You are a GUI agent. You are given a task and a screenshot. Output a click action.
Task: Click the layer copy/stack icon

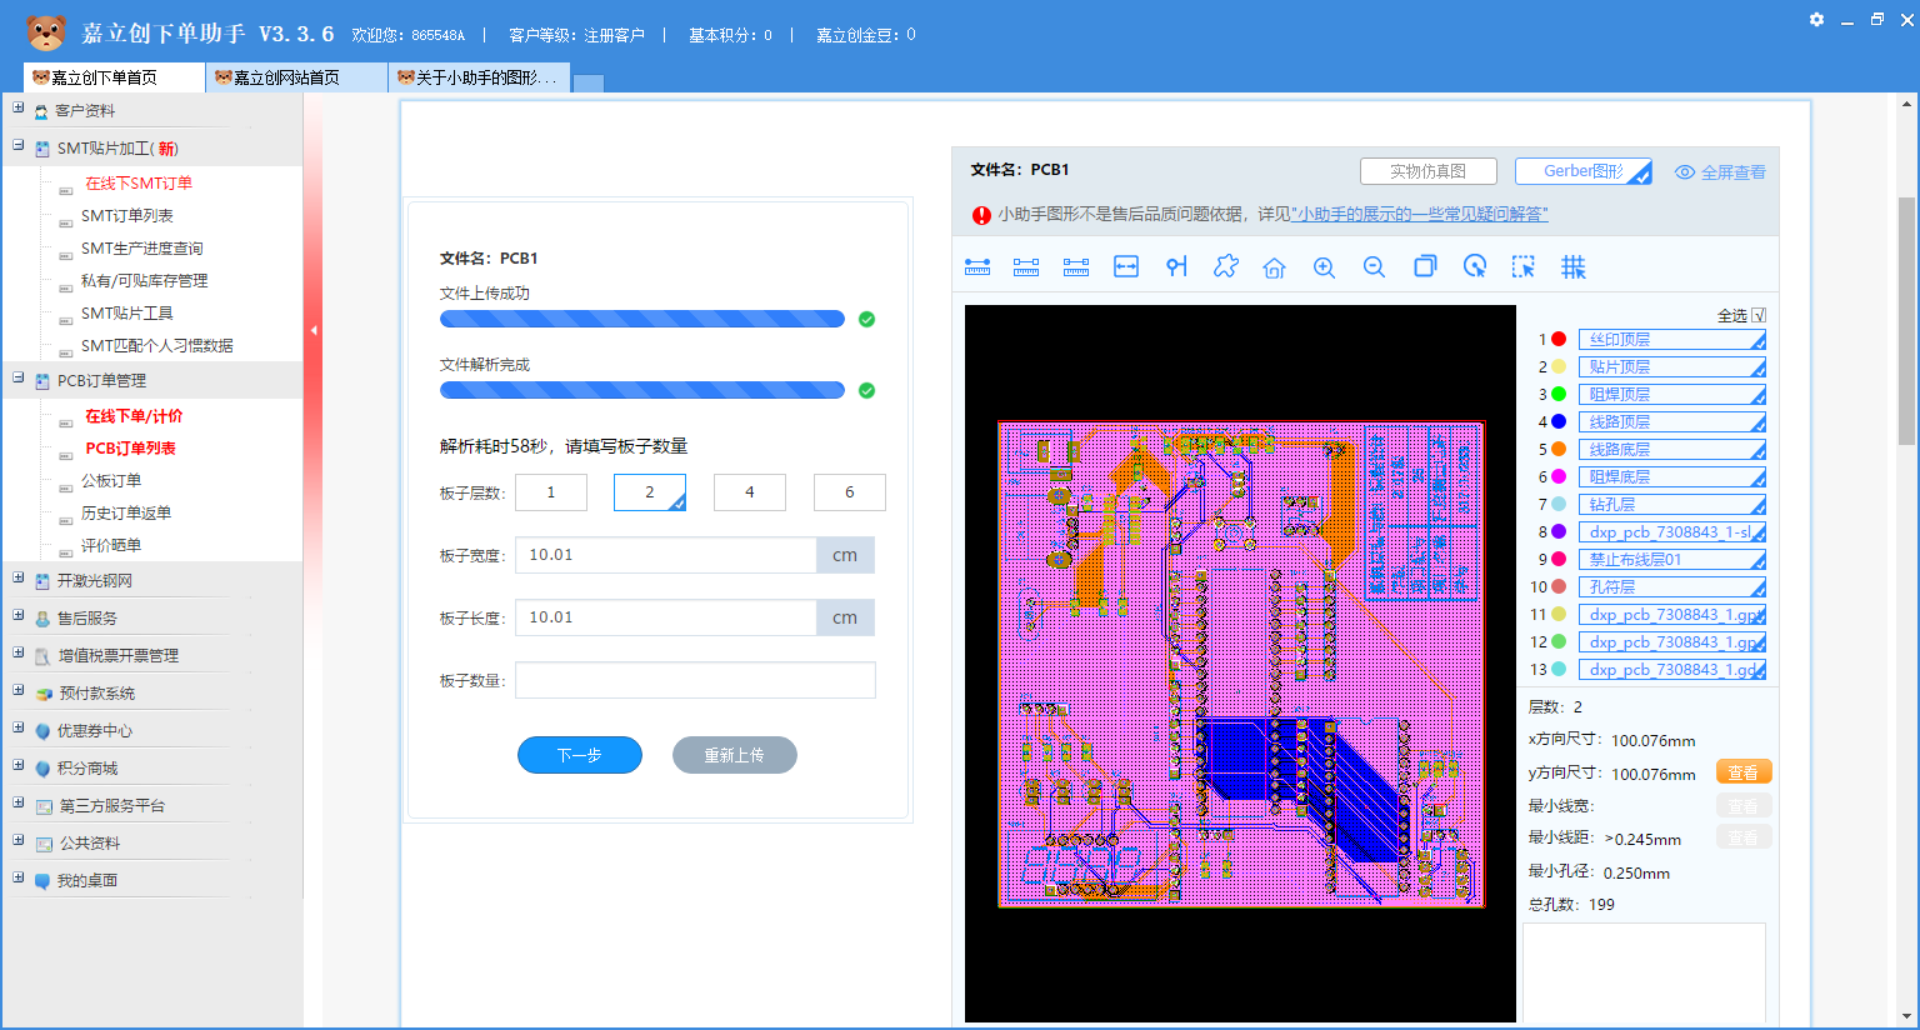click(1424, 267)
